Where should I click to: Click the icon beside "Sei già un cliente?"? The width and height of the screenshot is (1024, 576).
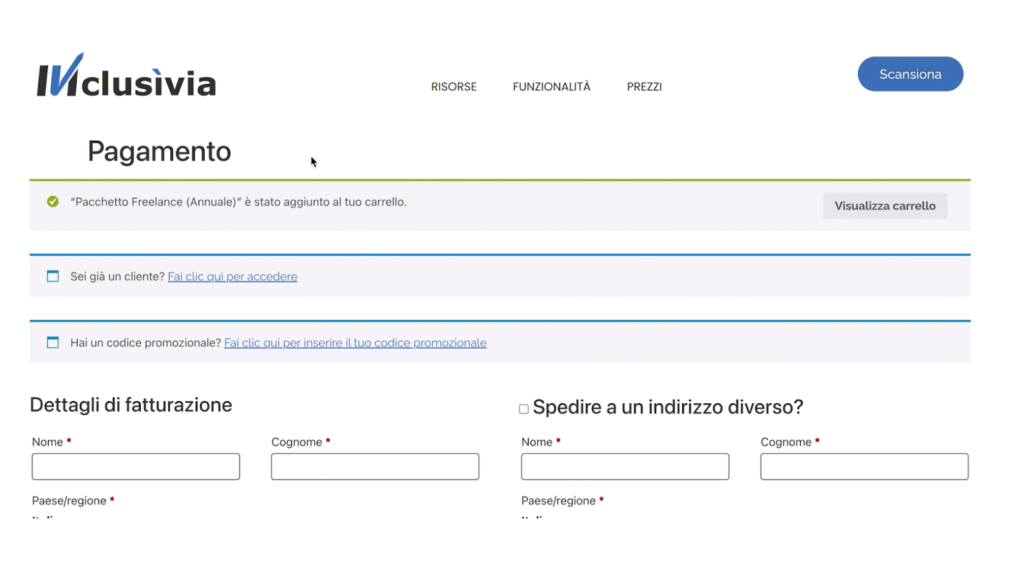(53, 277)
